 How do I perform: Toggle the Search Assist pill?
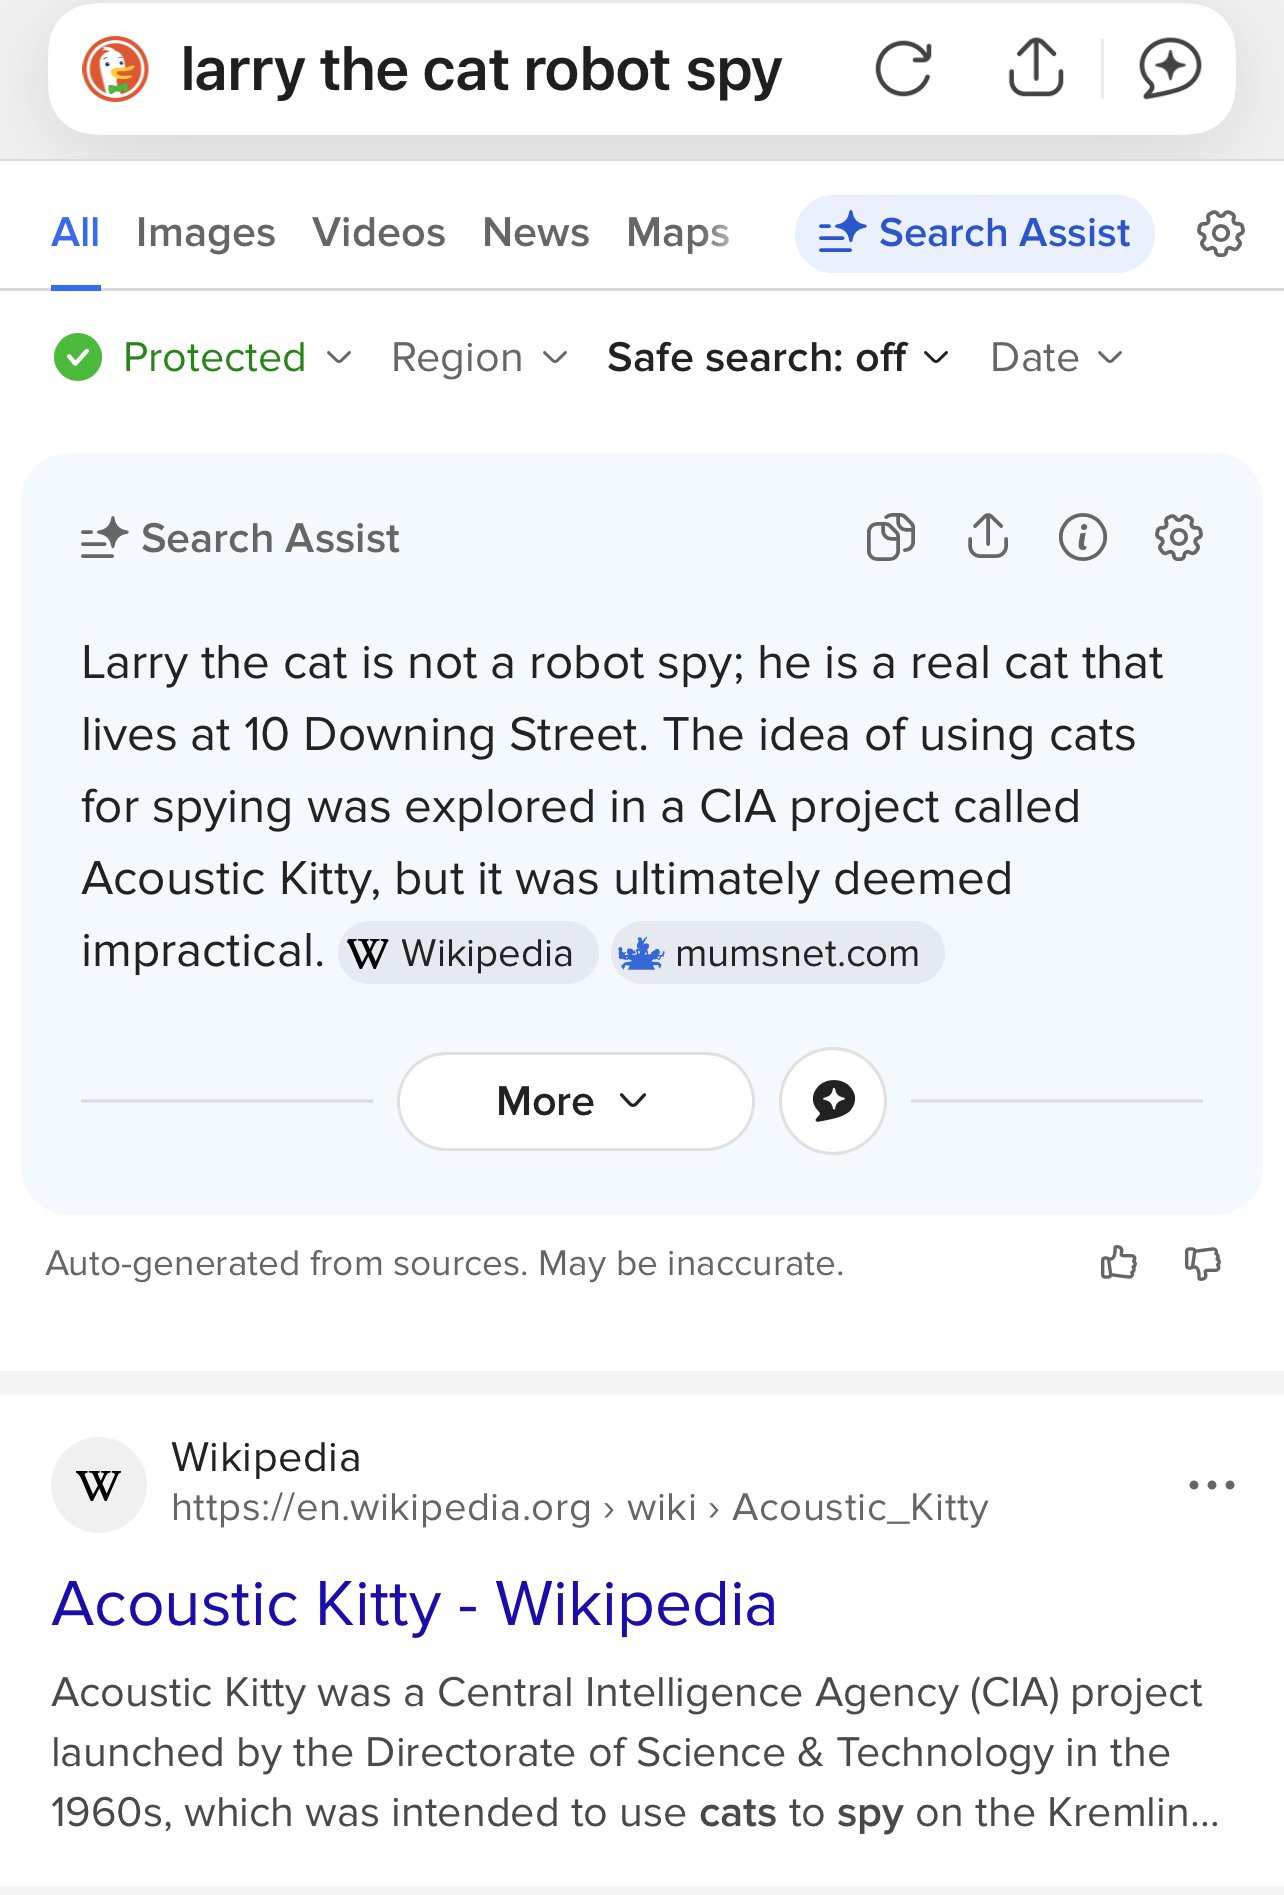[x=974, y=233]
